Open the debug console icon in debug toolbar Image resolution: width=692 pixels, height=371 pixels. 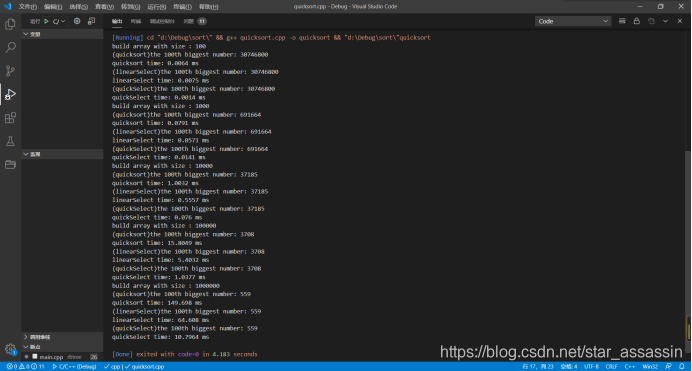coord(91,21)
